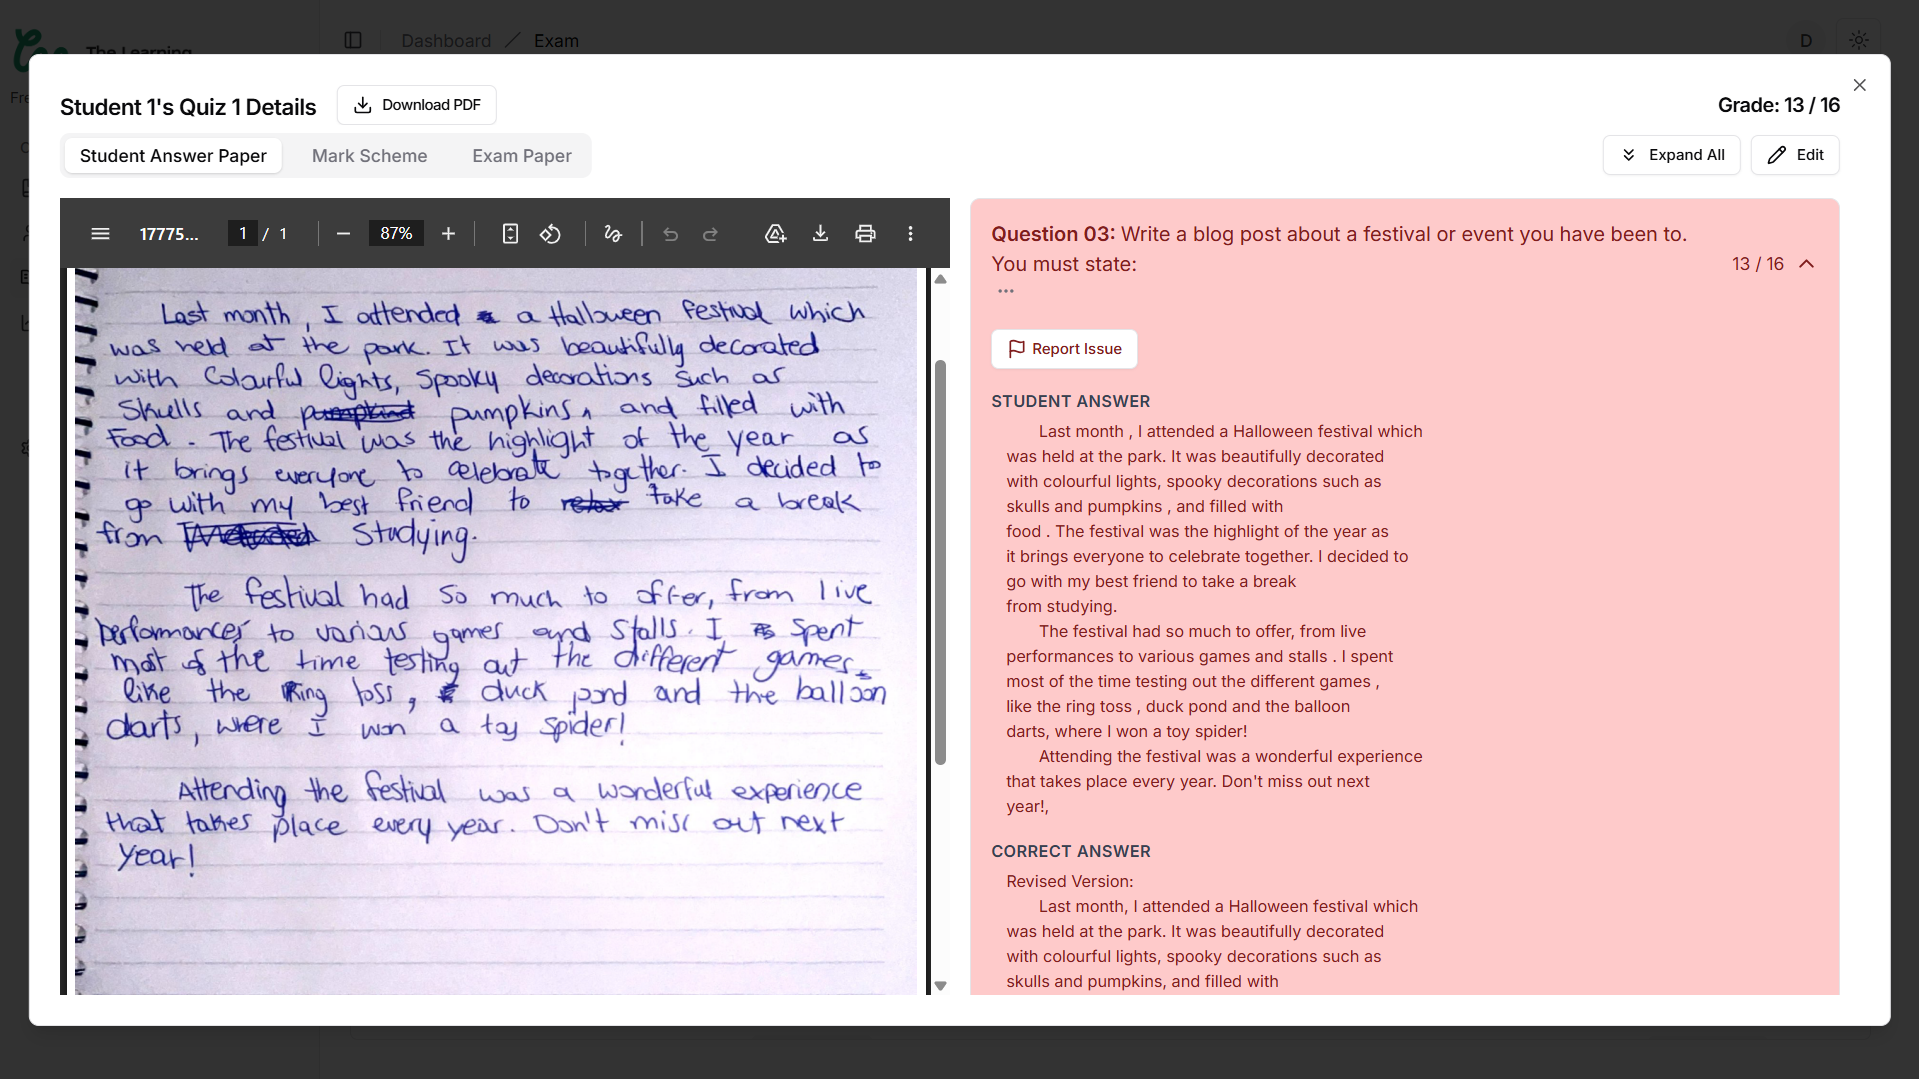Toggle the sidebar panel icon in header
Viewport: 1919px width, 1079px height.
pos(353,40)
